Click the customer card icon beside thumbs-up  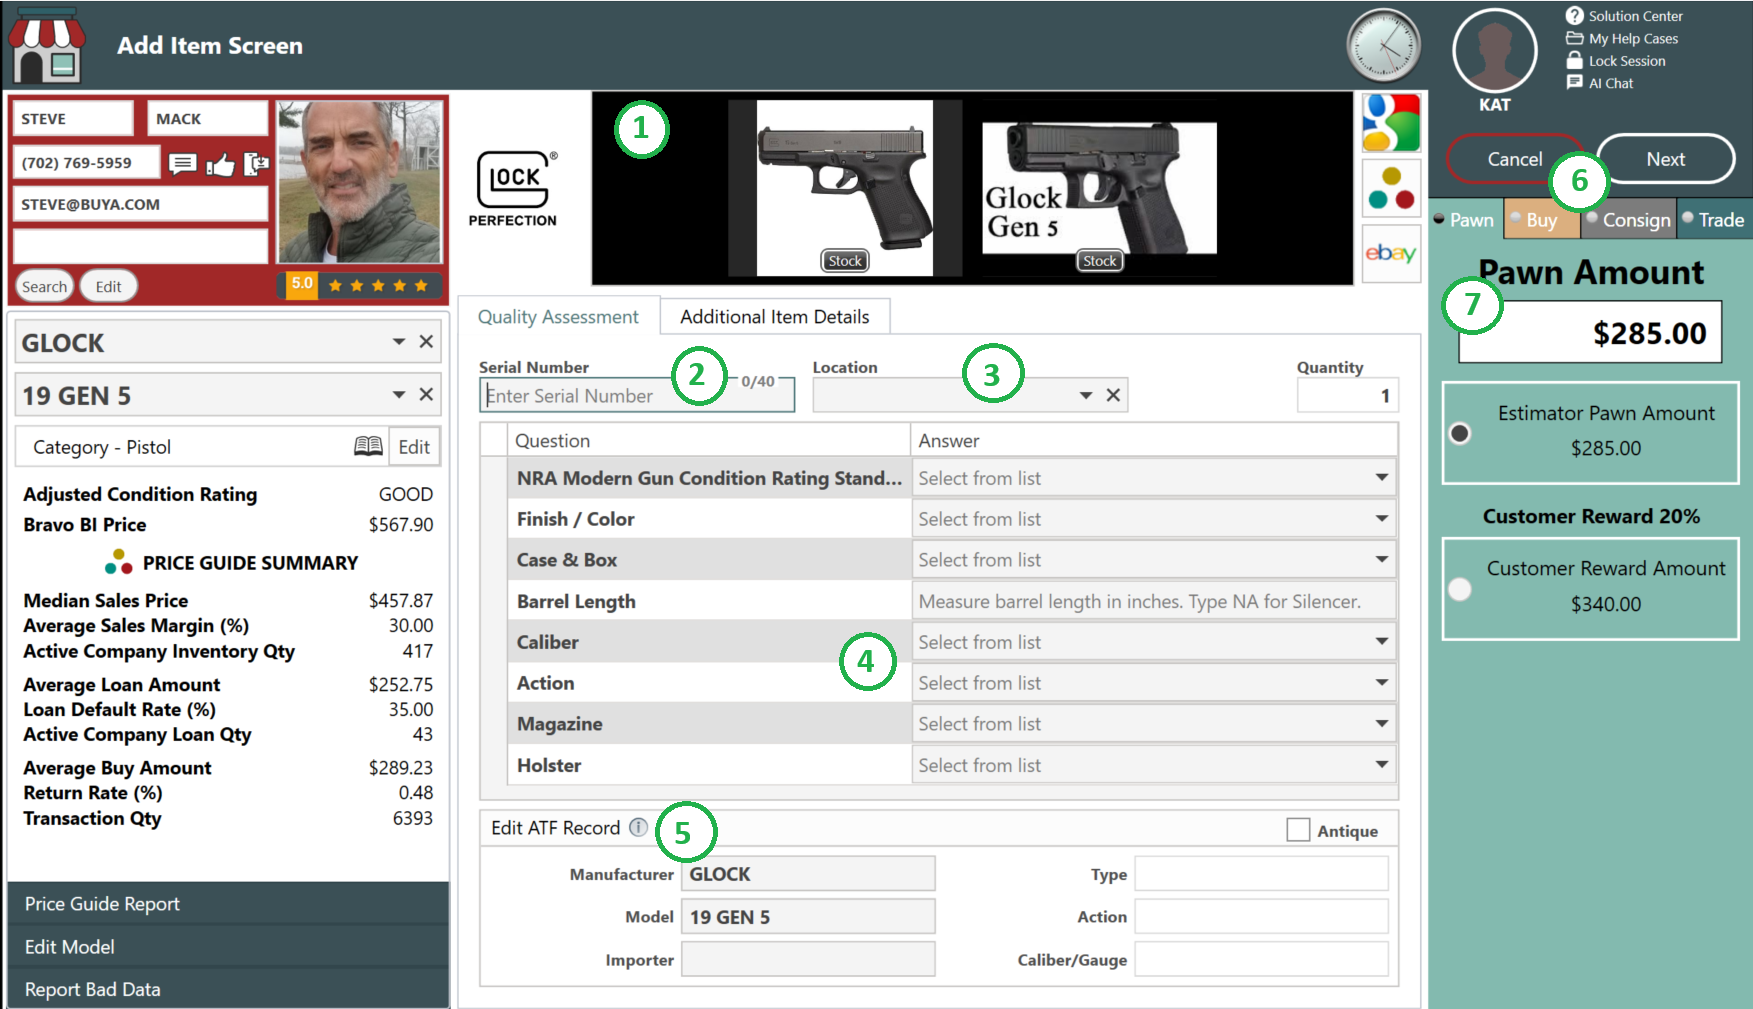[256, 163]
